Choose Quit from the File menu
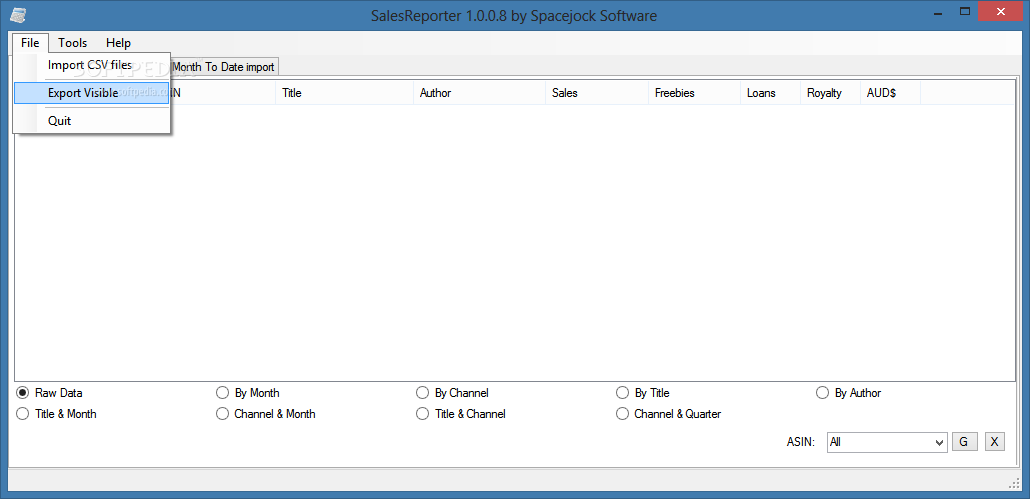The image size is (1030, 499). pos(91,121)
